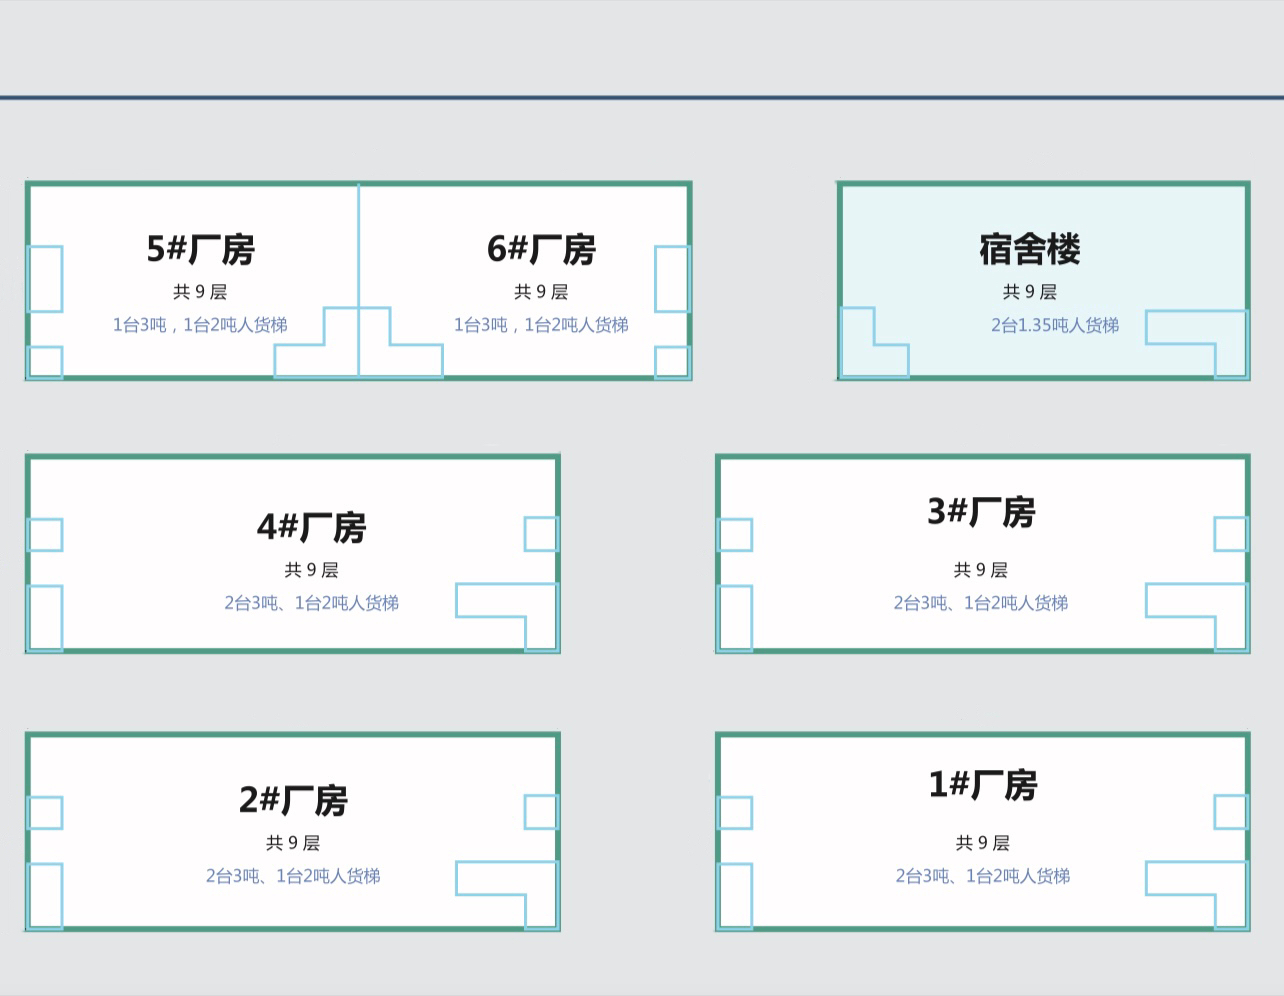Click elevator info under 6#厂房

pyautogui.click(x=541, y=325)
